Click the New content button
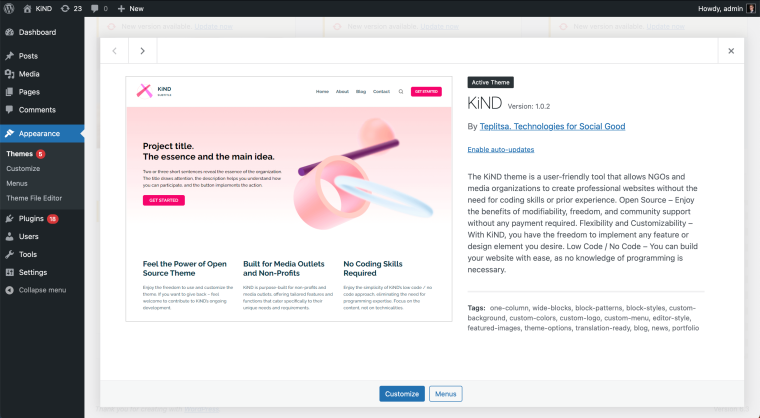 (130, 8)
